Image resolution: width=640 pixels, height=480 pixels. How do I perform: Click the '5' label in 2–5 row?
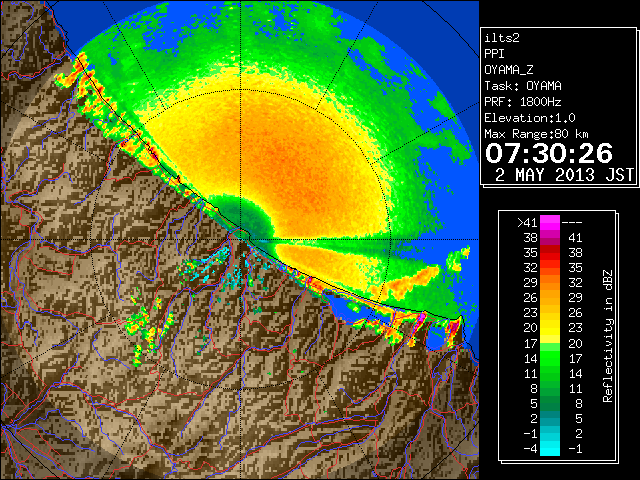click(578, 418)
